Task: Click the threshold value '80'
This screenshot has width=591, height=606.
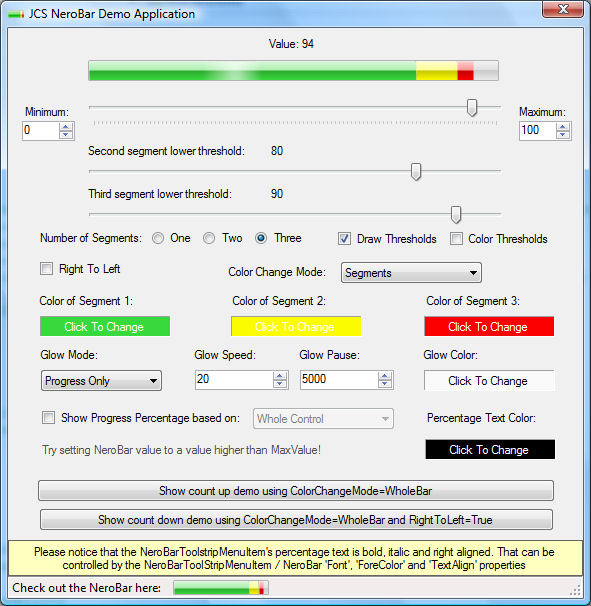Action: pyautogui.click(x=277, y=151)
